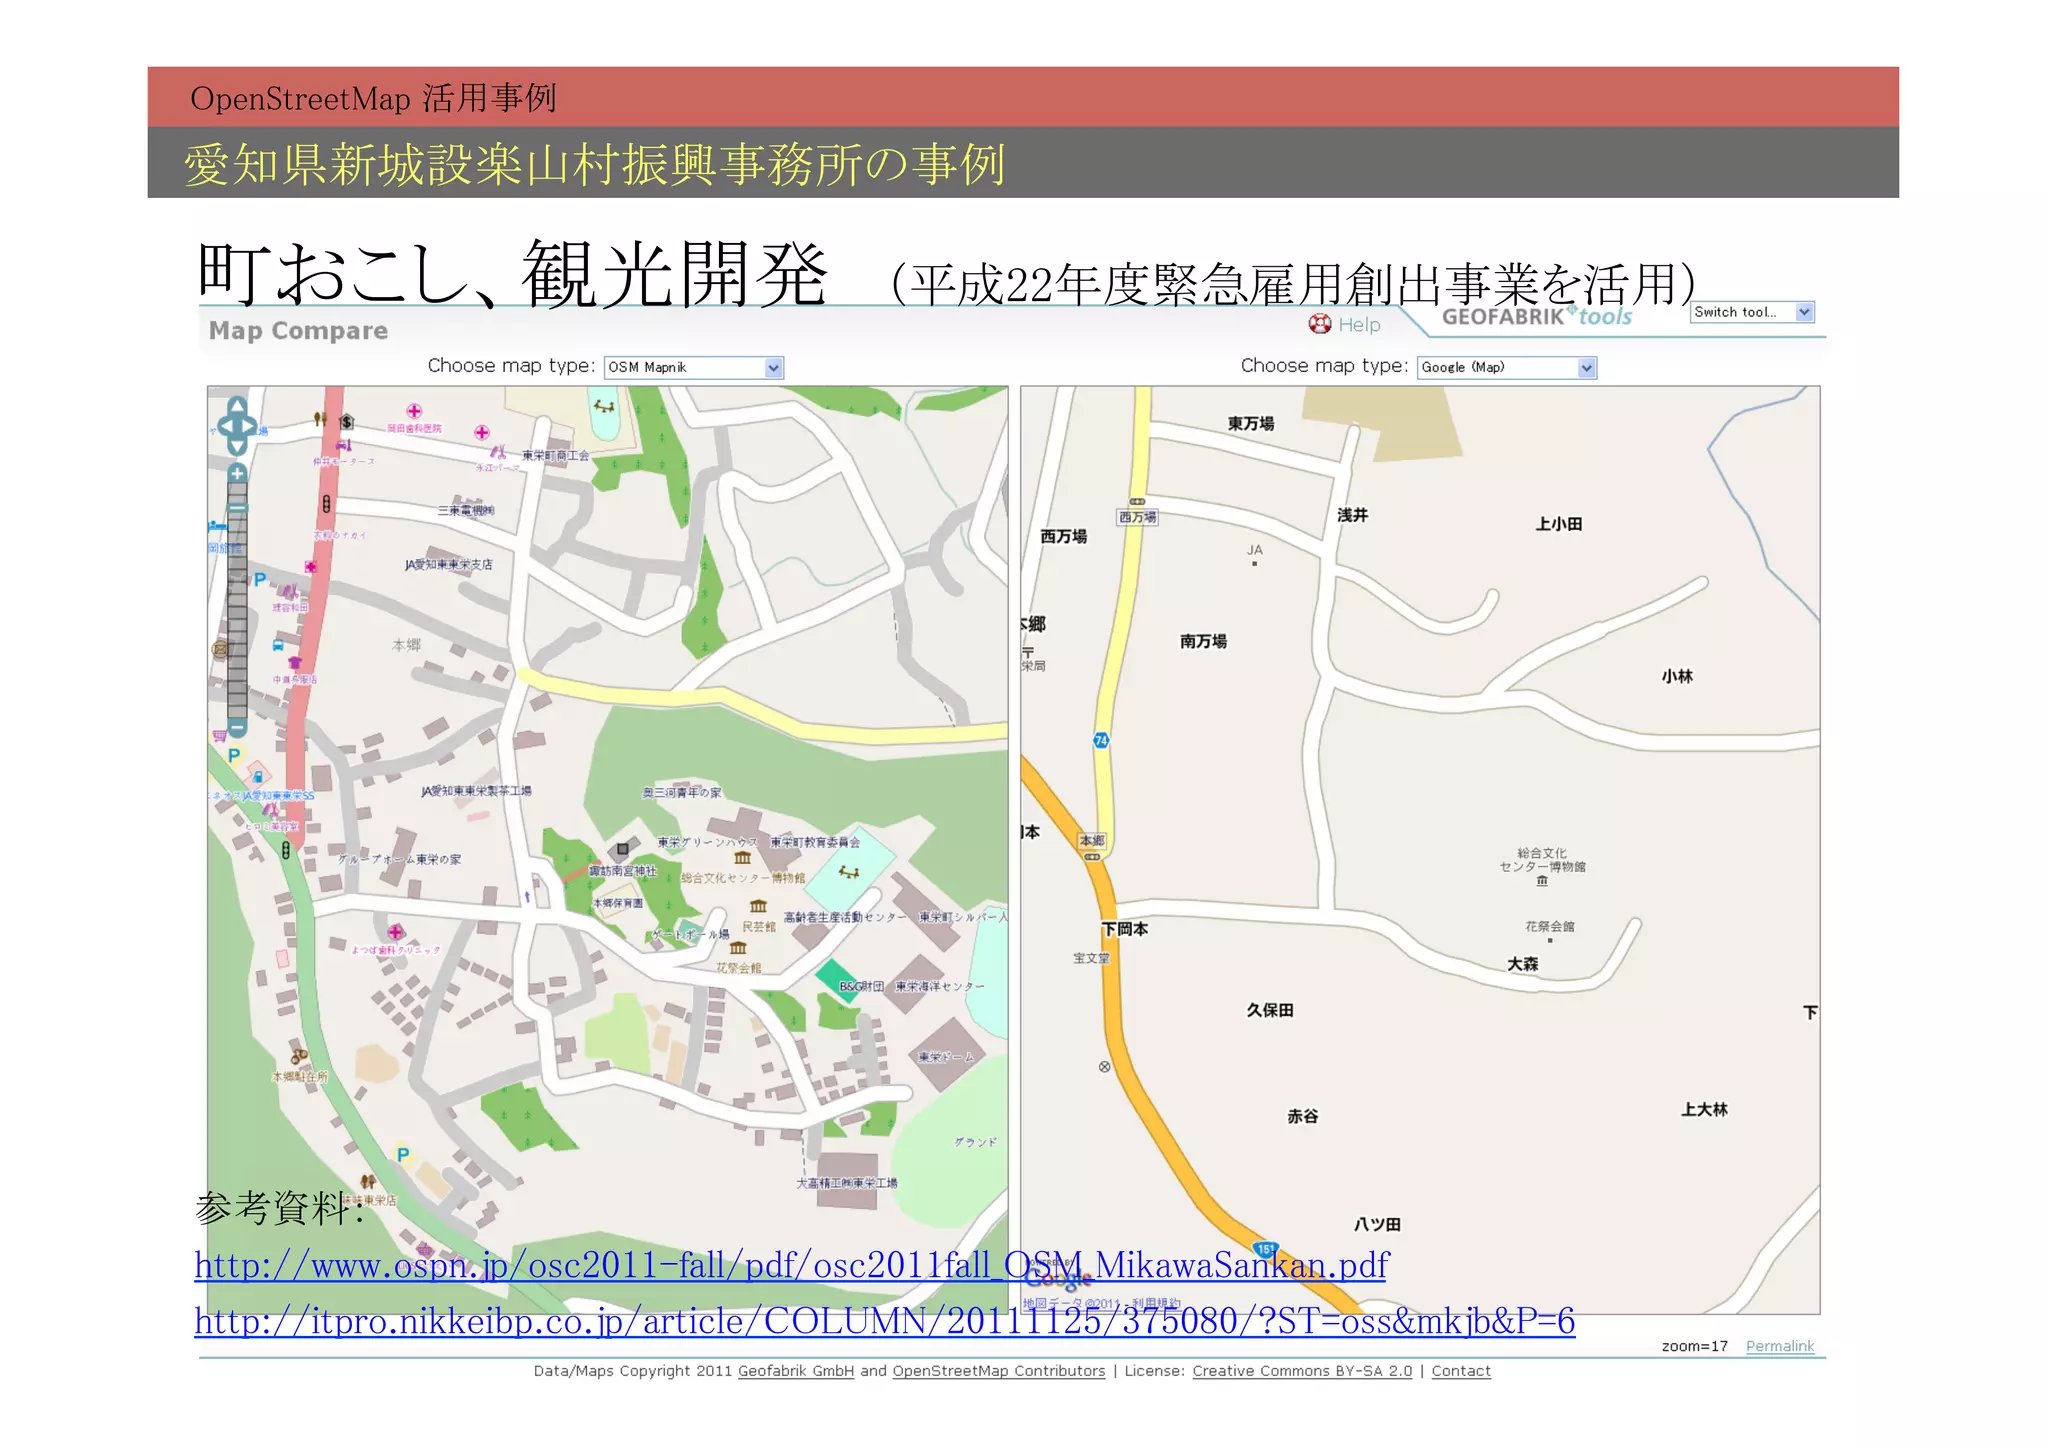
Task: Zoom out using the minus button below the zoom bar
Action: (237, 727)
